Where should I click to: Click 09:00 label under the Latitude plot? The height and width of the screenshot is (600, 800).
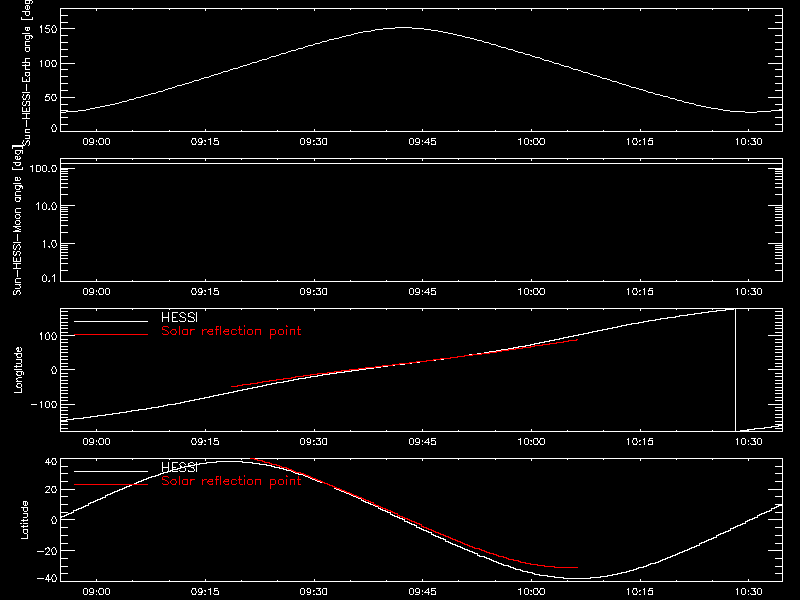point(96,591)
